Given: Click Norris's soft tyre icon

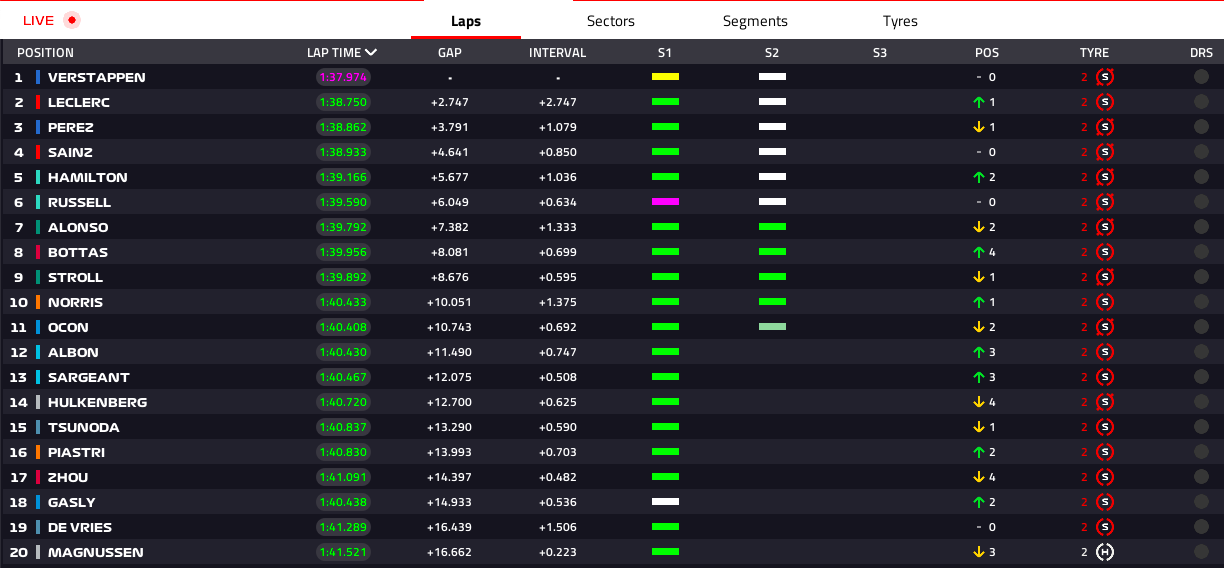Looking at the screenshot, I should click(x=1105, y=302).
